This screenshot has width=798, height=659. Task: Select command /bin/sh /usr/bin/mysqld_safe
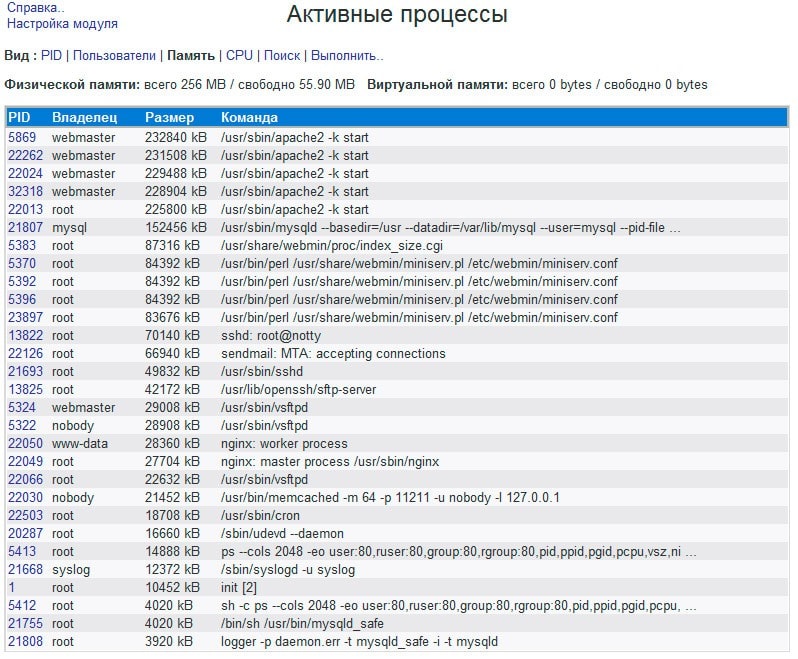point(302,623)
